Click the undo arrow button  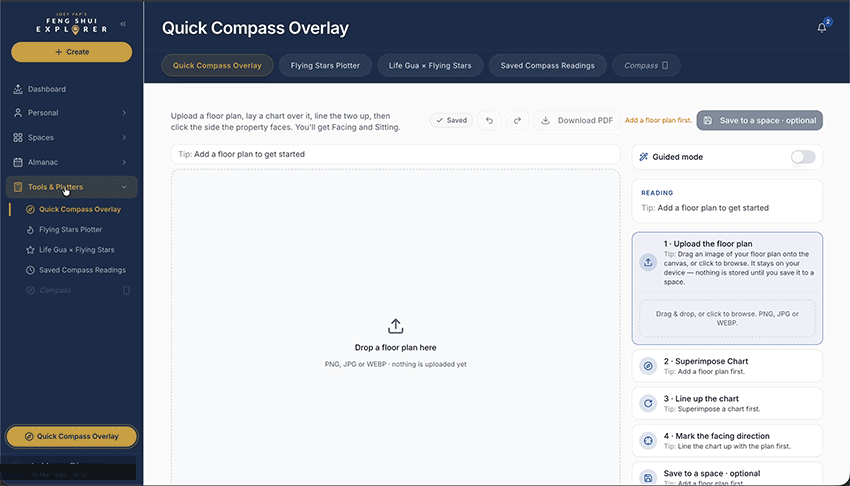[489, 120]
